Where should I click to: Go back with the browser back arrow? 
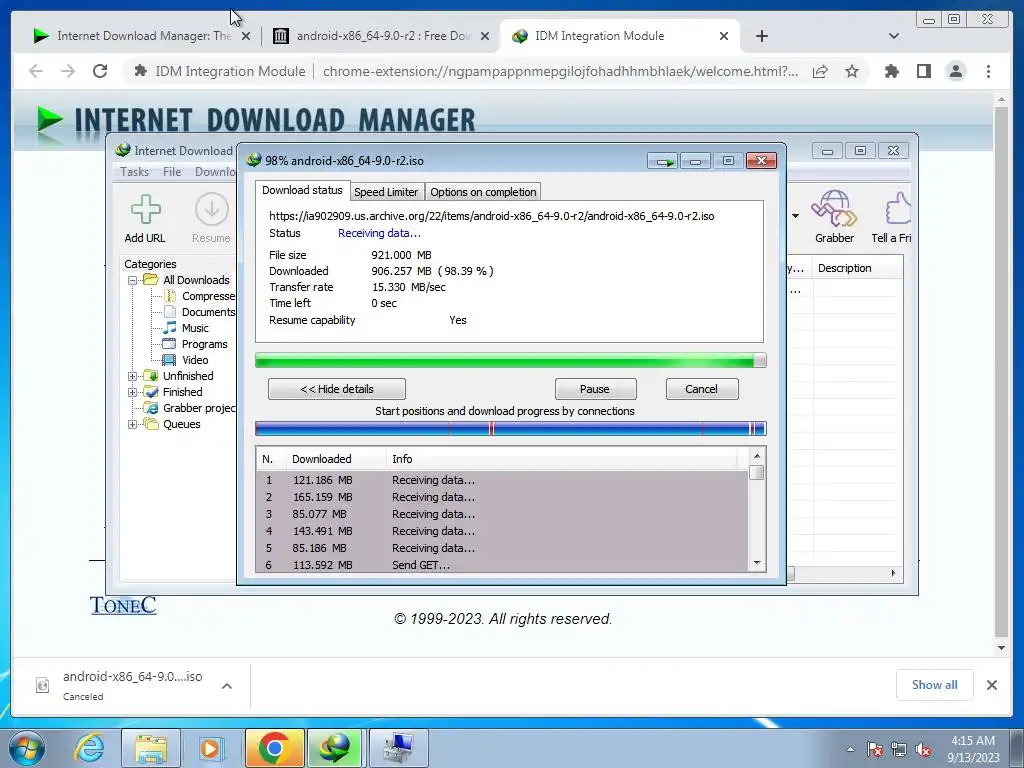coord(36,71)
